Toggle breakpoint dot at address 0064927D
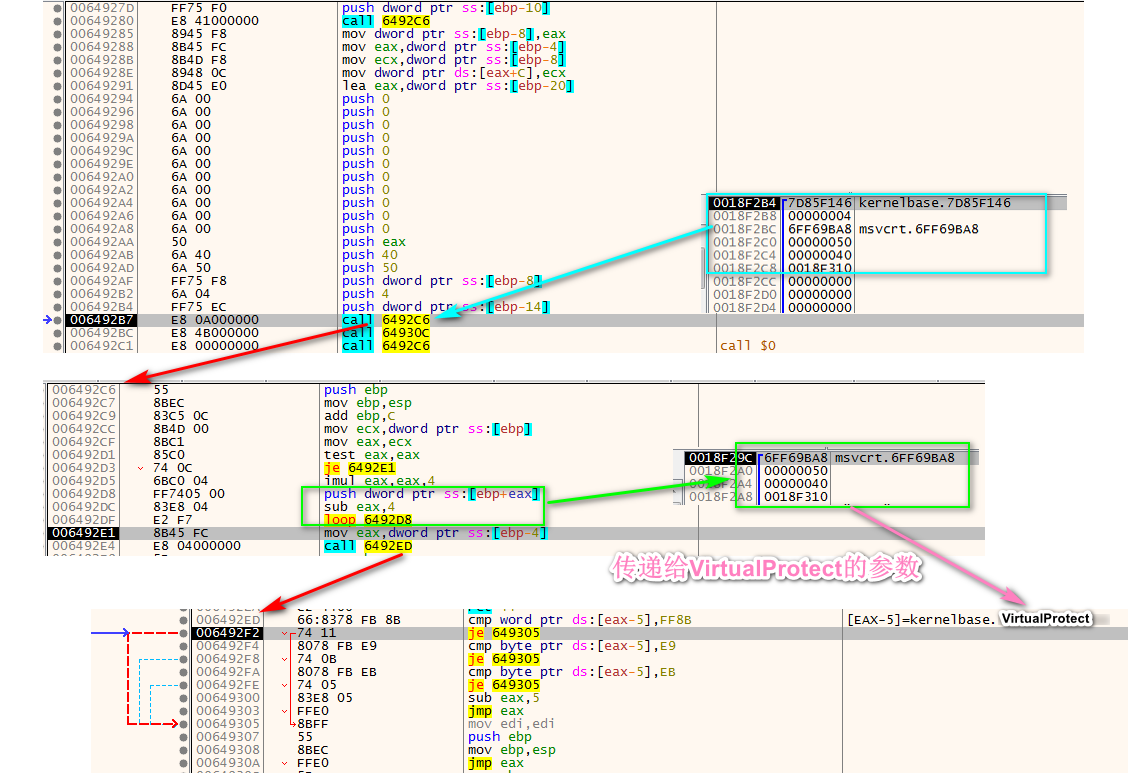The height and width of the screenshot is (782, 1128). pyautogui.click(x=58, y=9)
